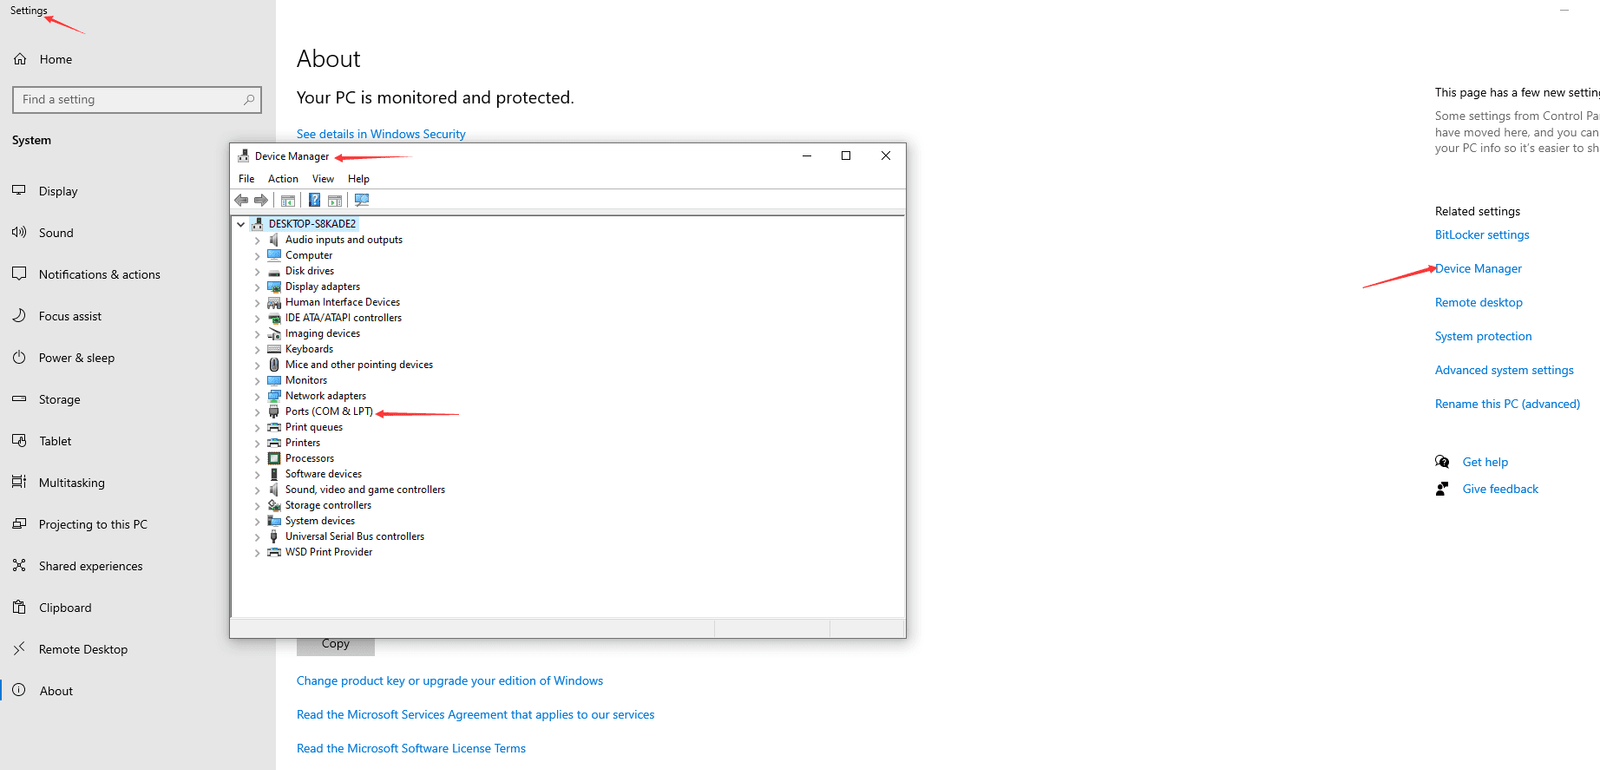The height and width of the screenshot is (770, 1600).
Task: Select the Monitors category icon
Action: pos(274,380)
